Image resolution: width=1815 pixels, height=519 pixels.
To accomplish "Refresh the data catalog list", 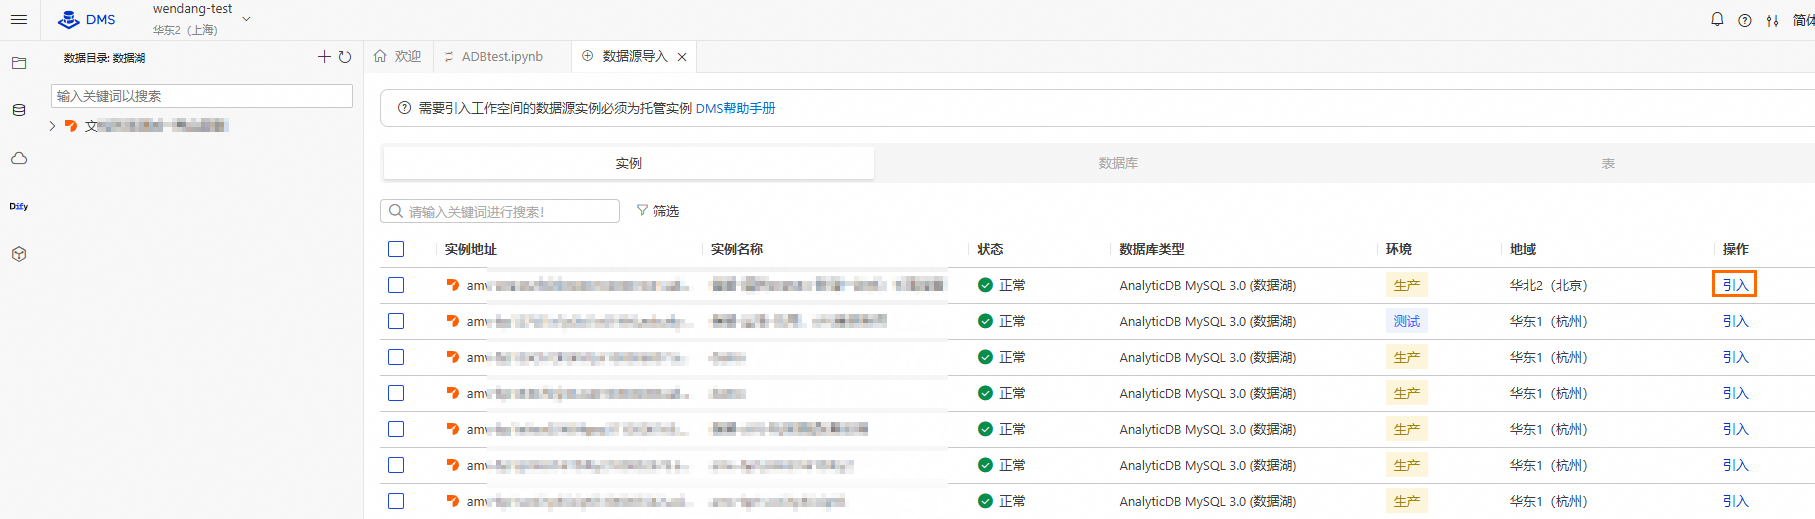I will [345, 57].
